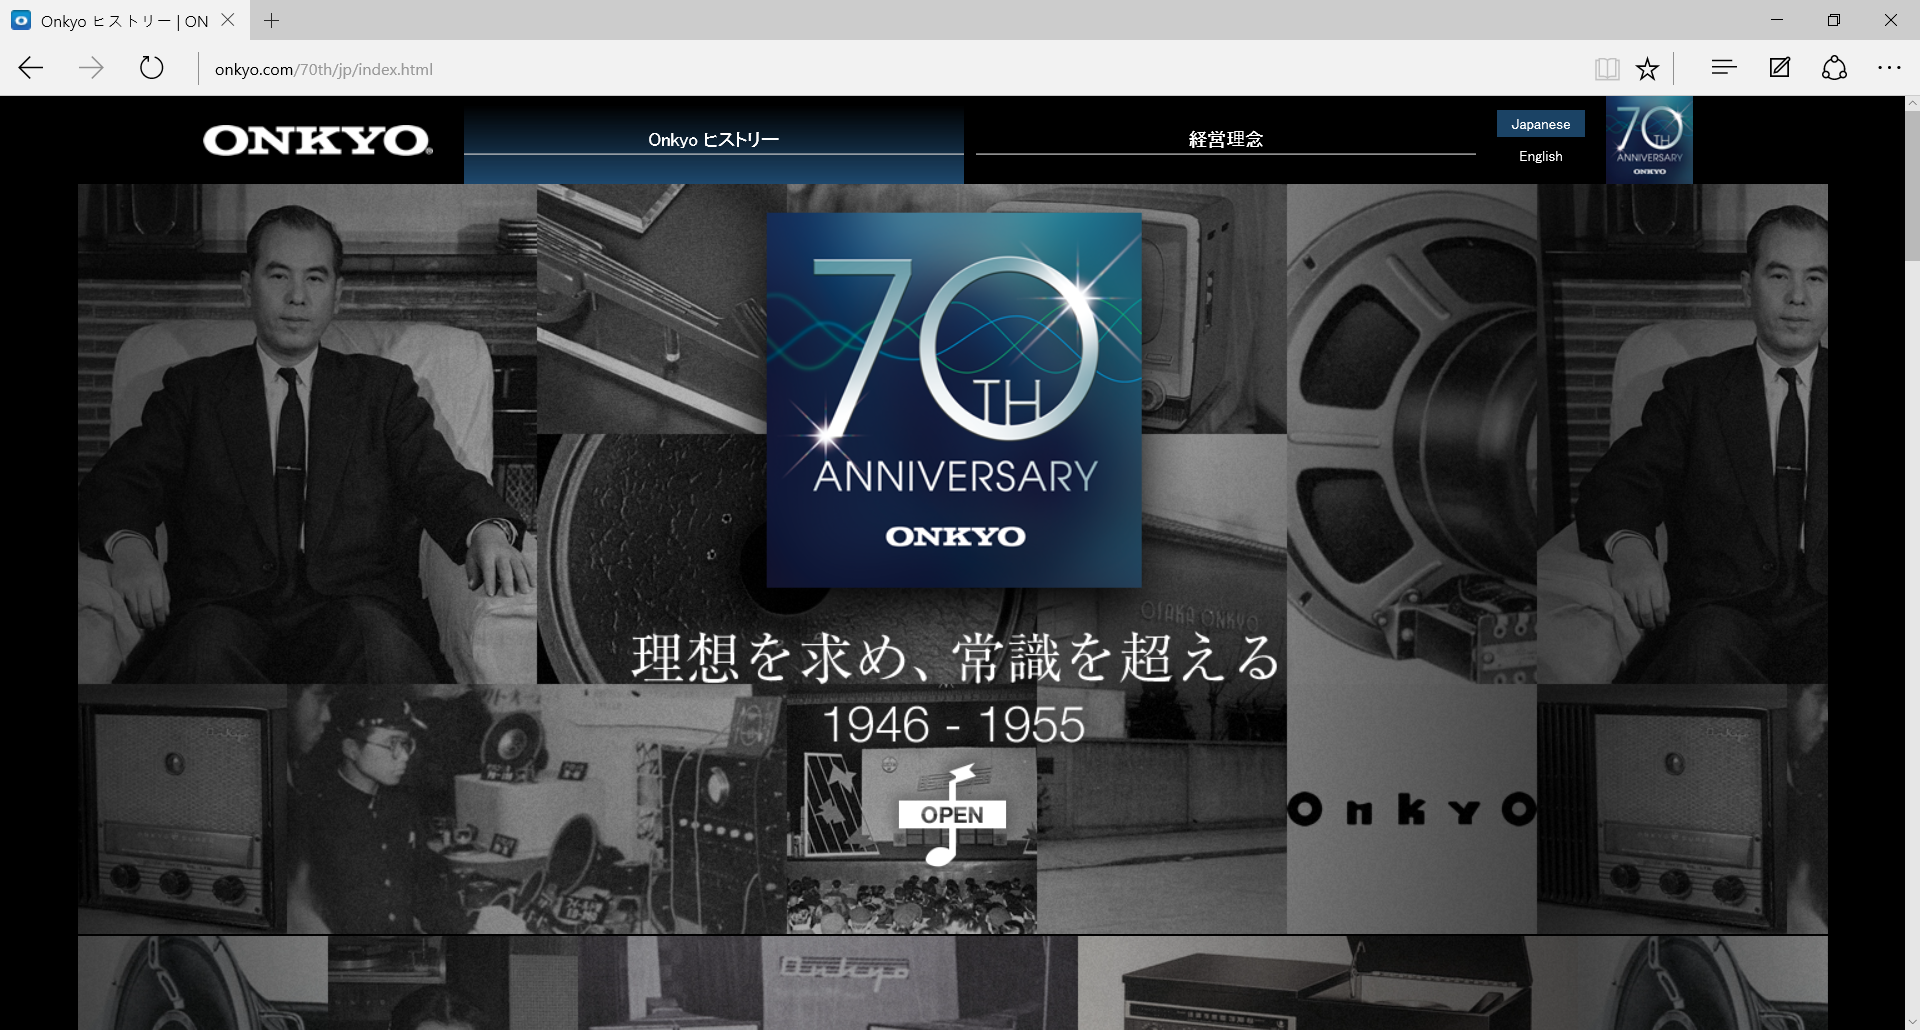This screenshot has height=1030, width=1920.
Task: Minimize the browser window
Action: point(1777,20)
